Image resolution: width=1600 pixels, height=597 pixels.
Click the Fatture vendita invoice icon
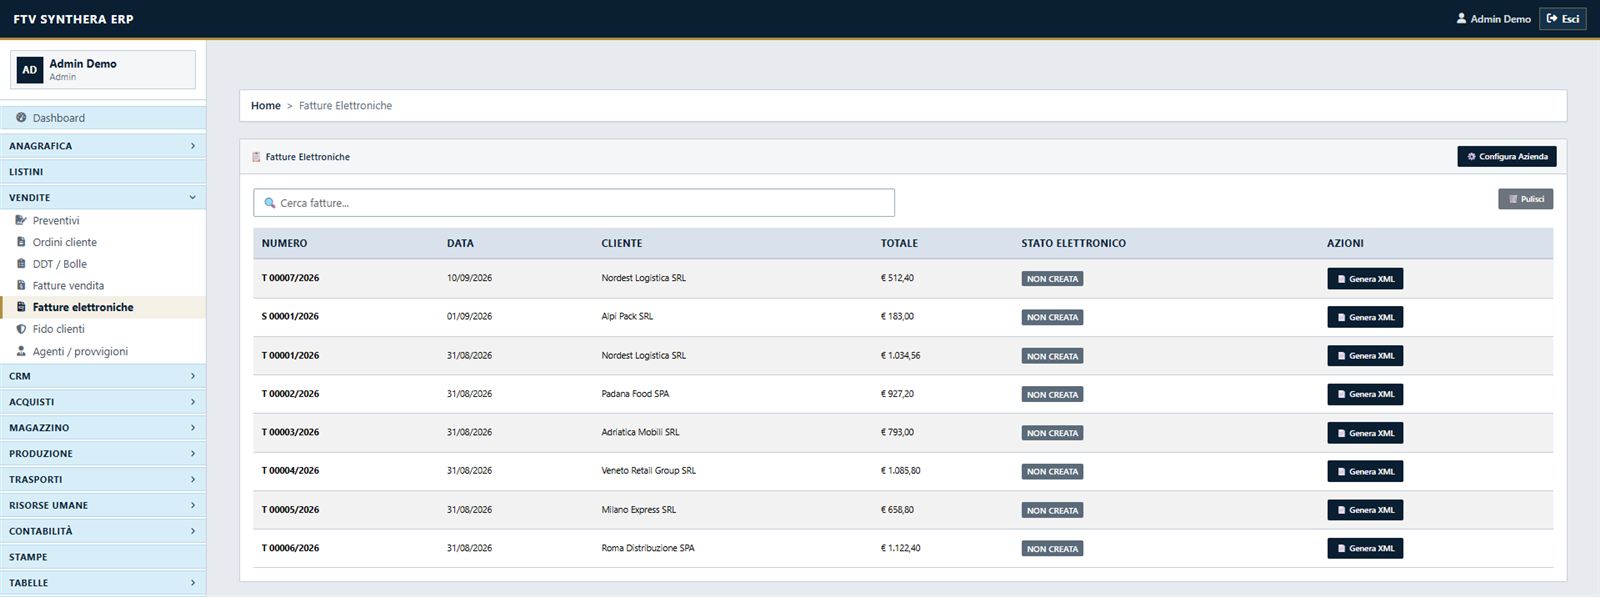coord(21,286)
